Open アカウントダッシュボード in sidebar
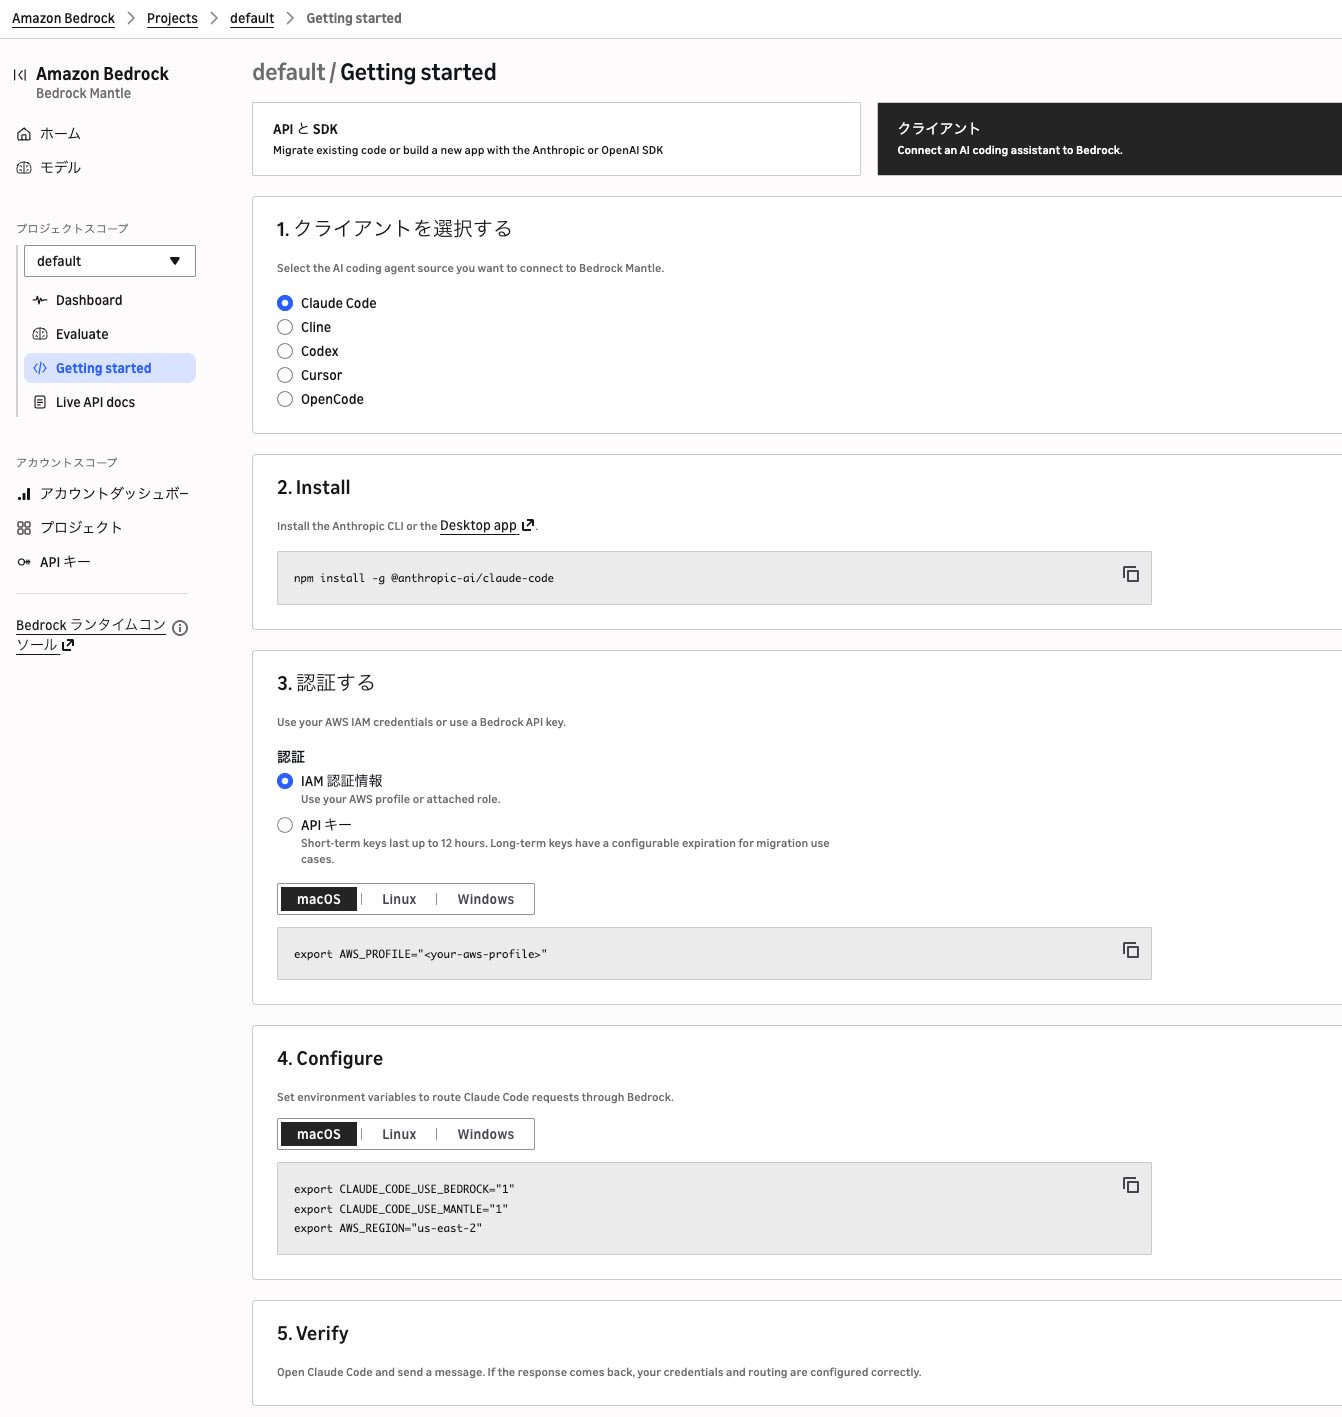The image size is (1342, 1417). coord(114,494)
